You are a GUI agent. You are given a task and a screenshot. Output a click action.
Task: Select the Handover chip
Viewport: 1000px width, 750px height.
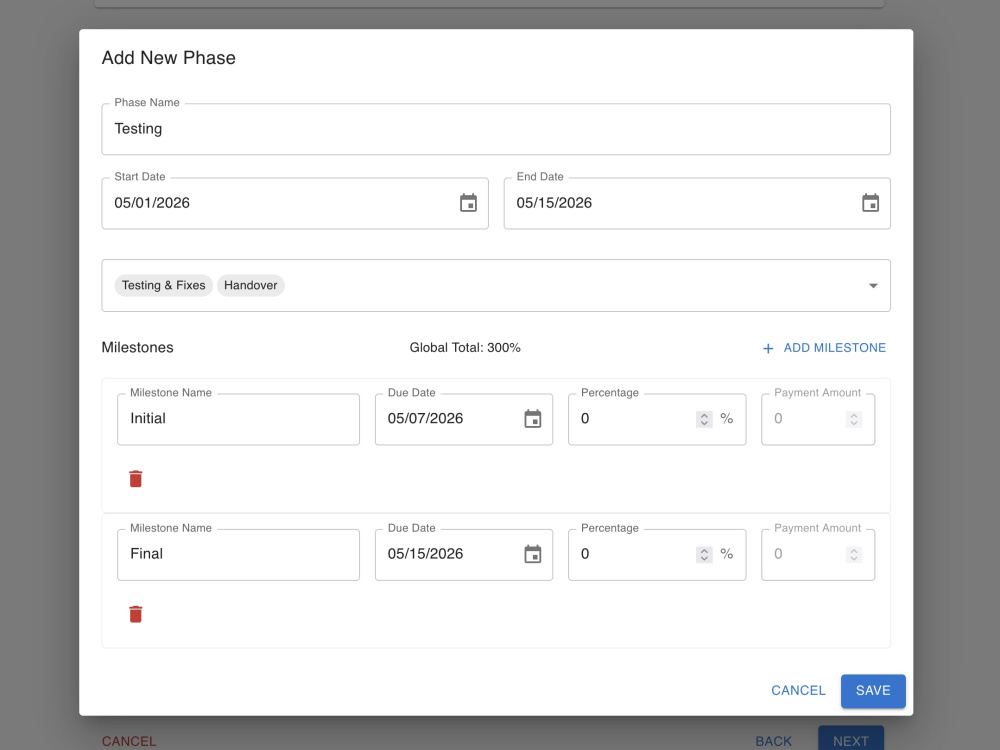tap(251, 285)
